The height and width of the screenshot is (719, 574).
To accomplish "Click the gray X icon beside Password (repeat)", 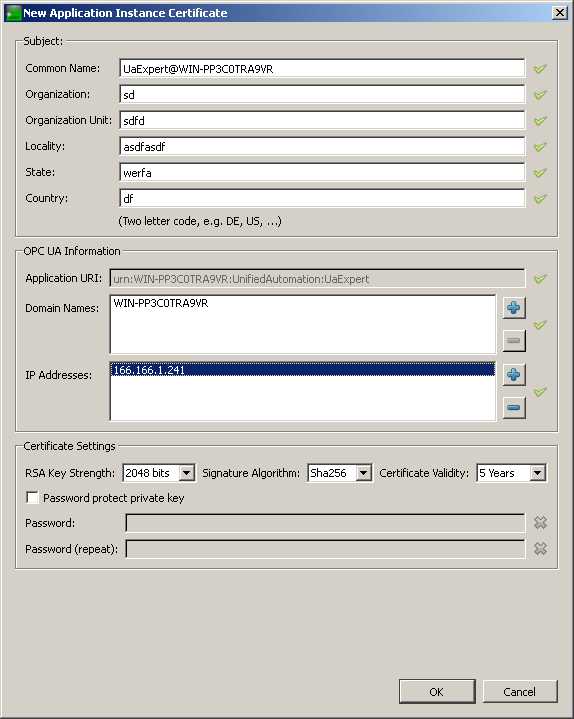I will [x=541, y=548].
